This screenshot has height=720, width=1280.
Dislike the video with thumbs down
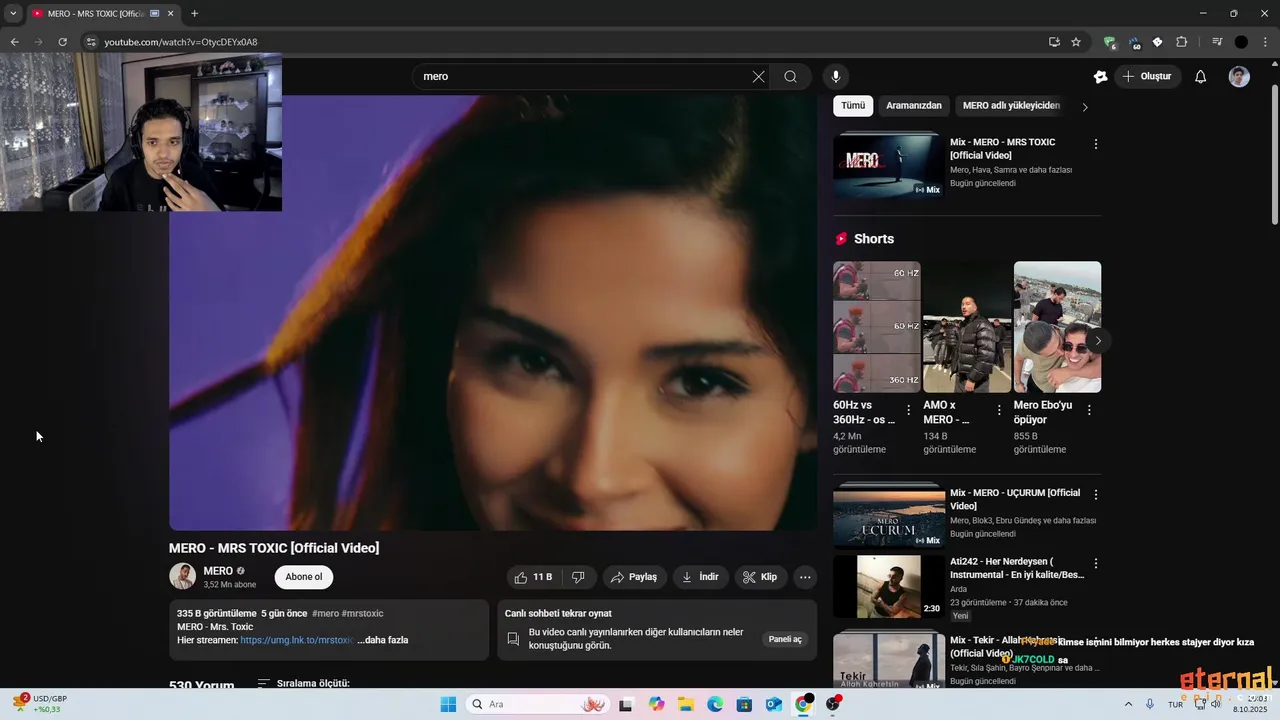click(578, 577)
